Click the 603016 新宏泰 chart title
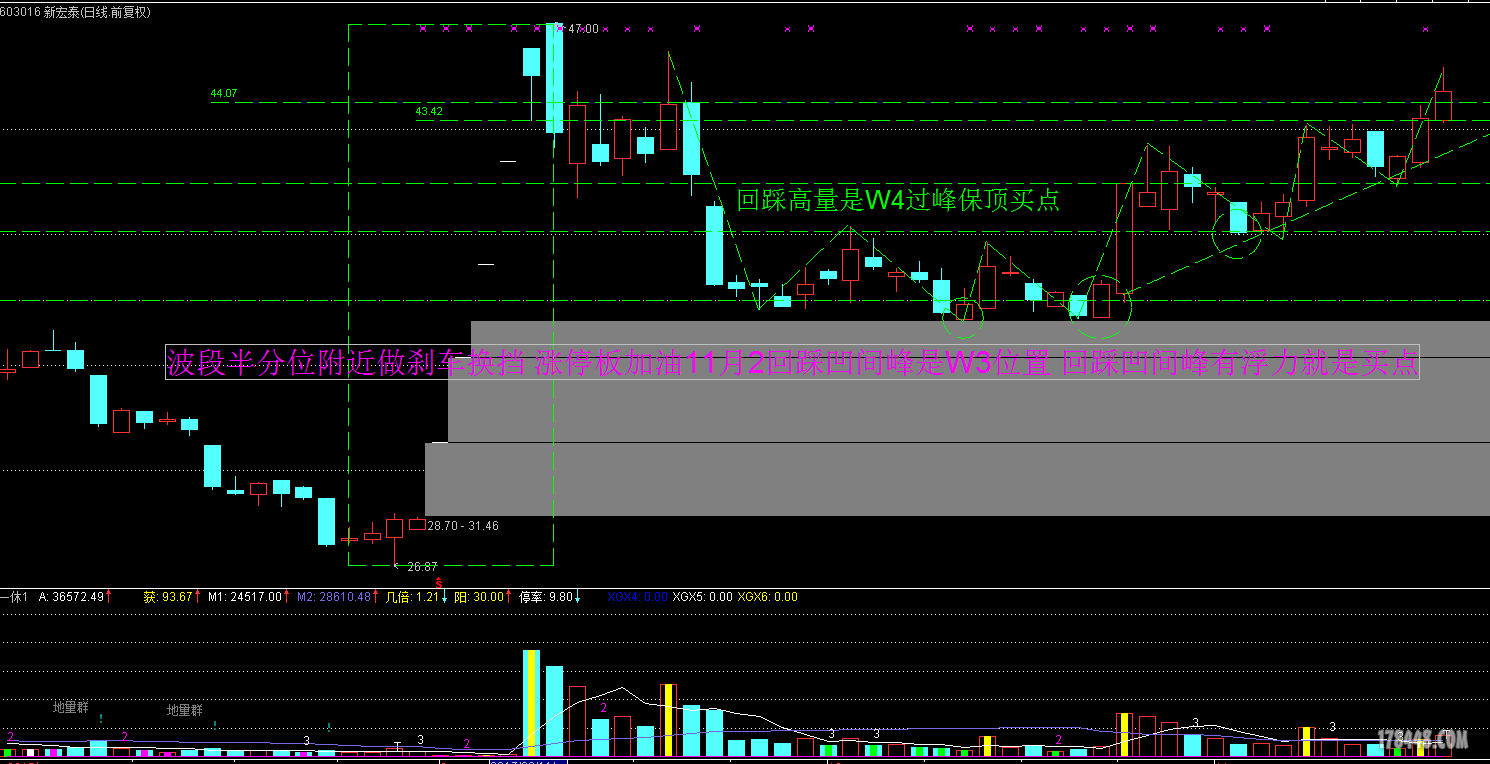Image resolution: width=1490 pixels, height=764 pixels. click(x=76, y=11)
